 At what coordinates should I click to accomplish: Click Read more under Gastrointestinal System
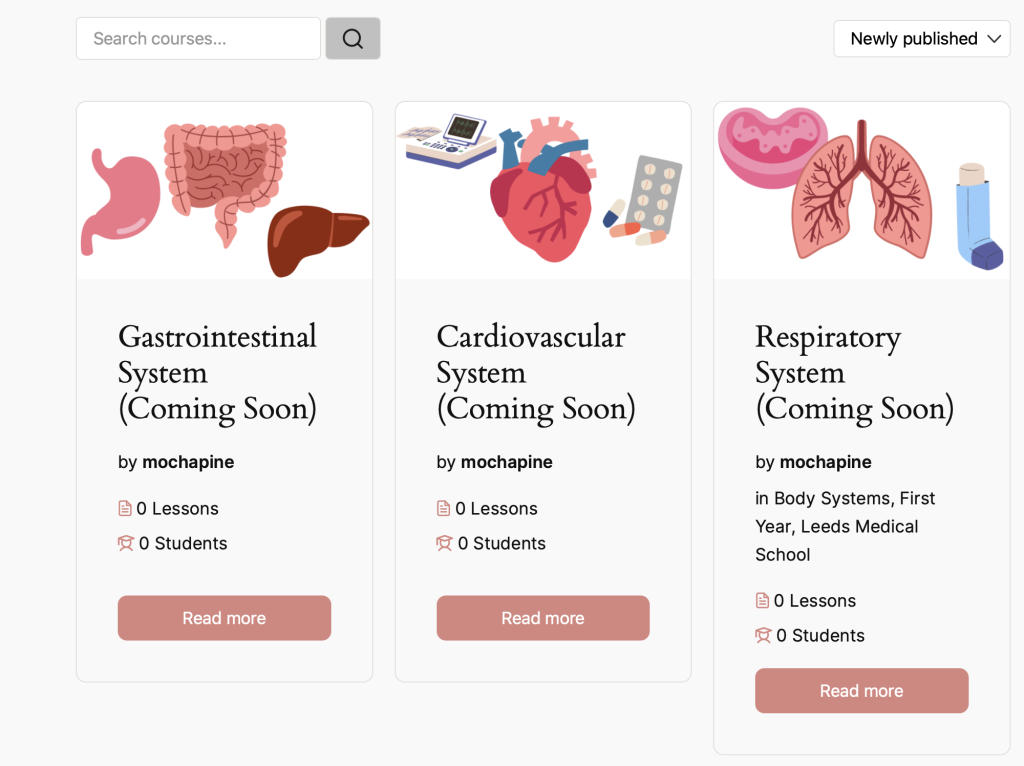pyautogui.click(x=224, y=618)
